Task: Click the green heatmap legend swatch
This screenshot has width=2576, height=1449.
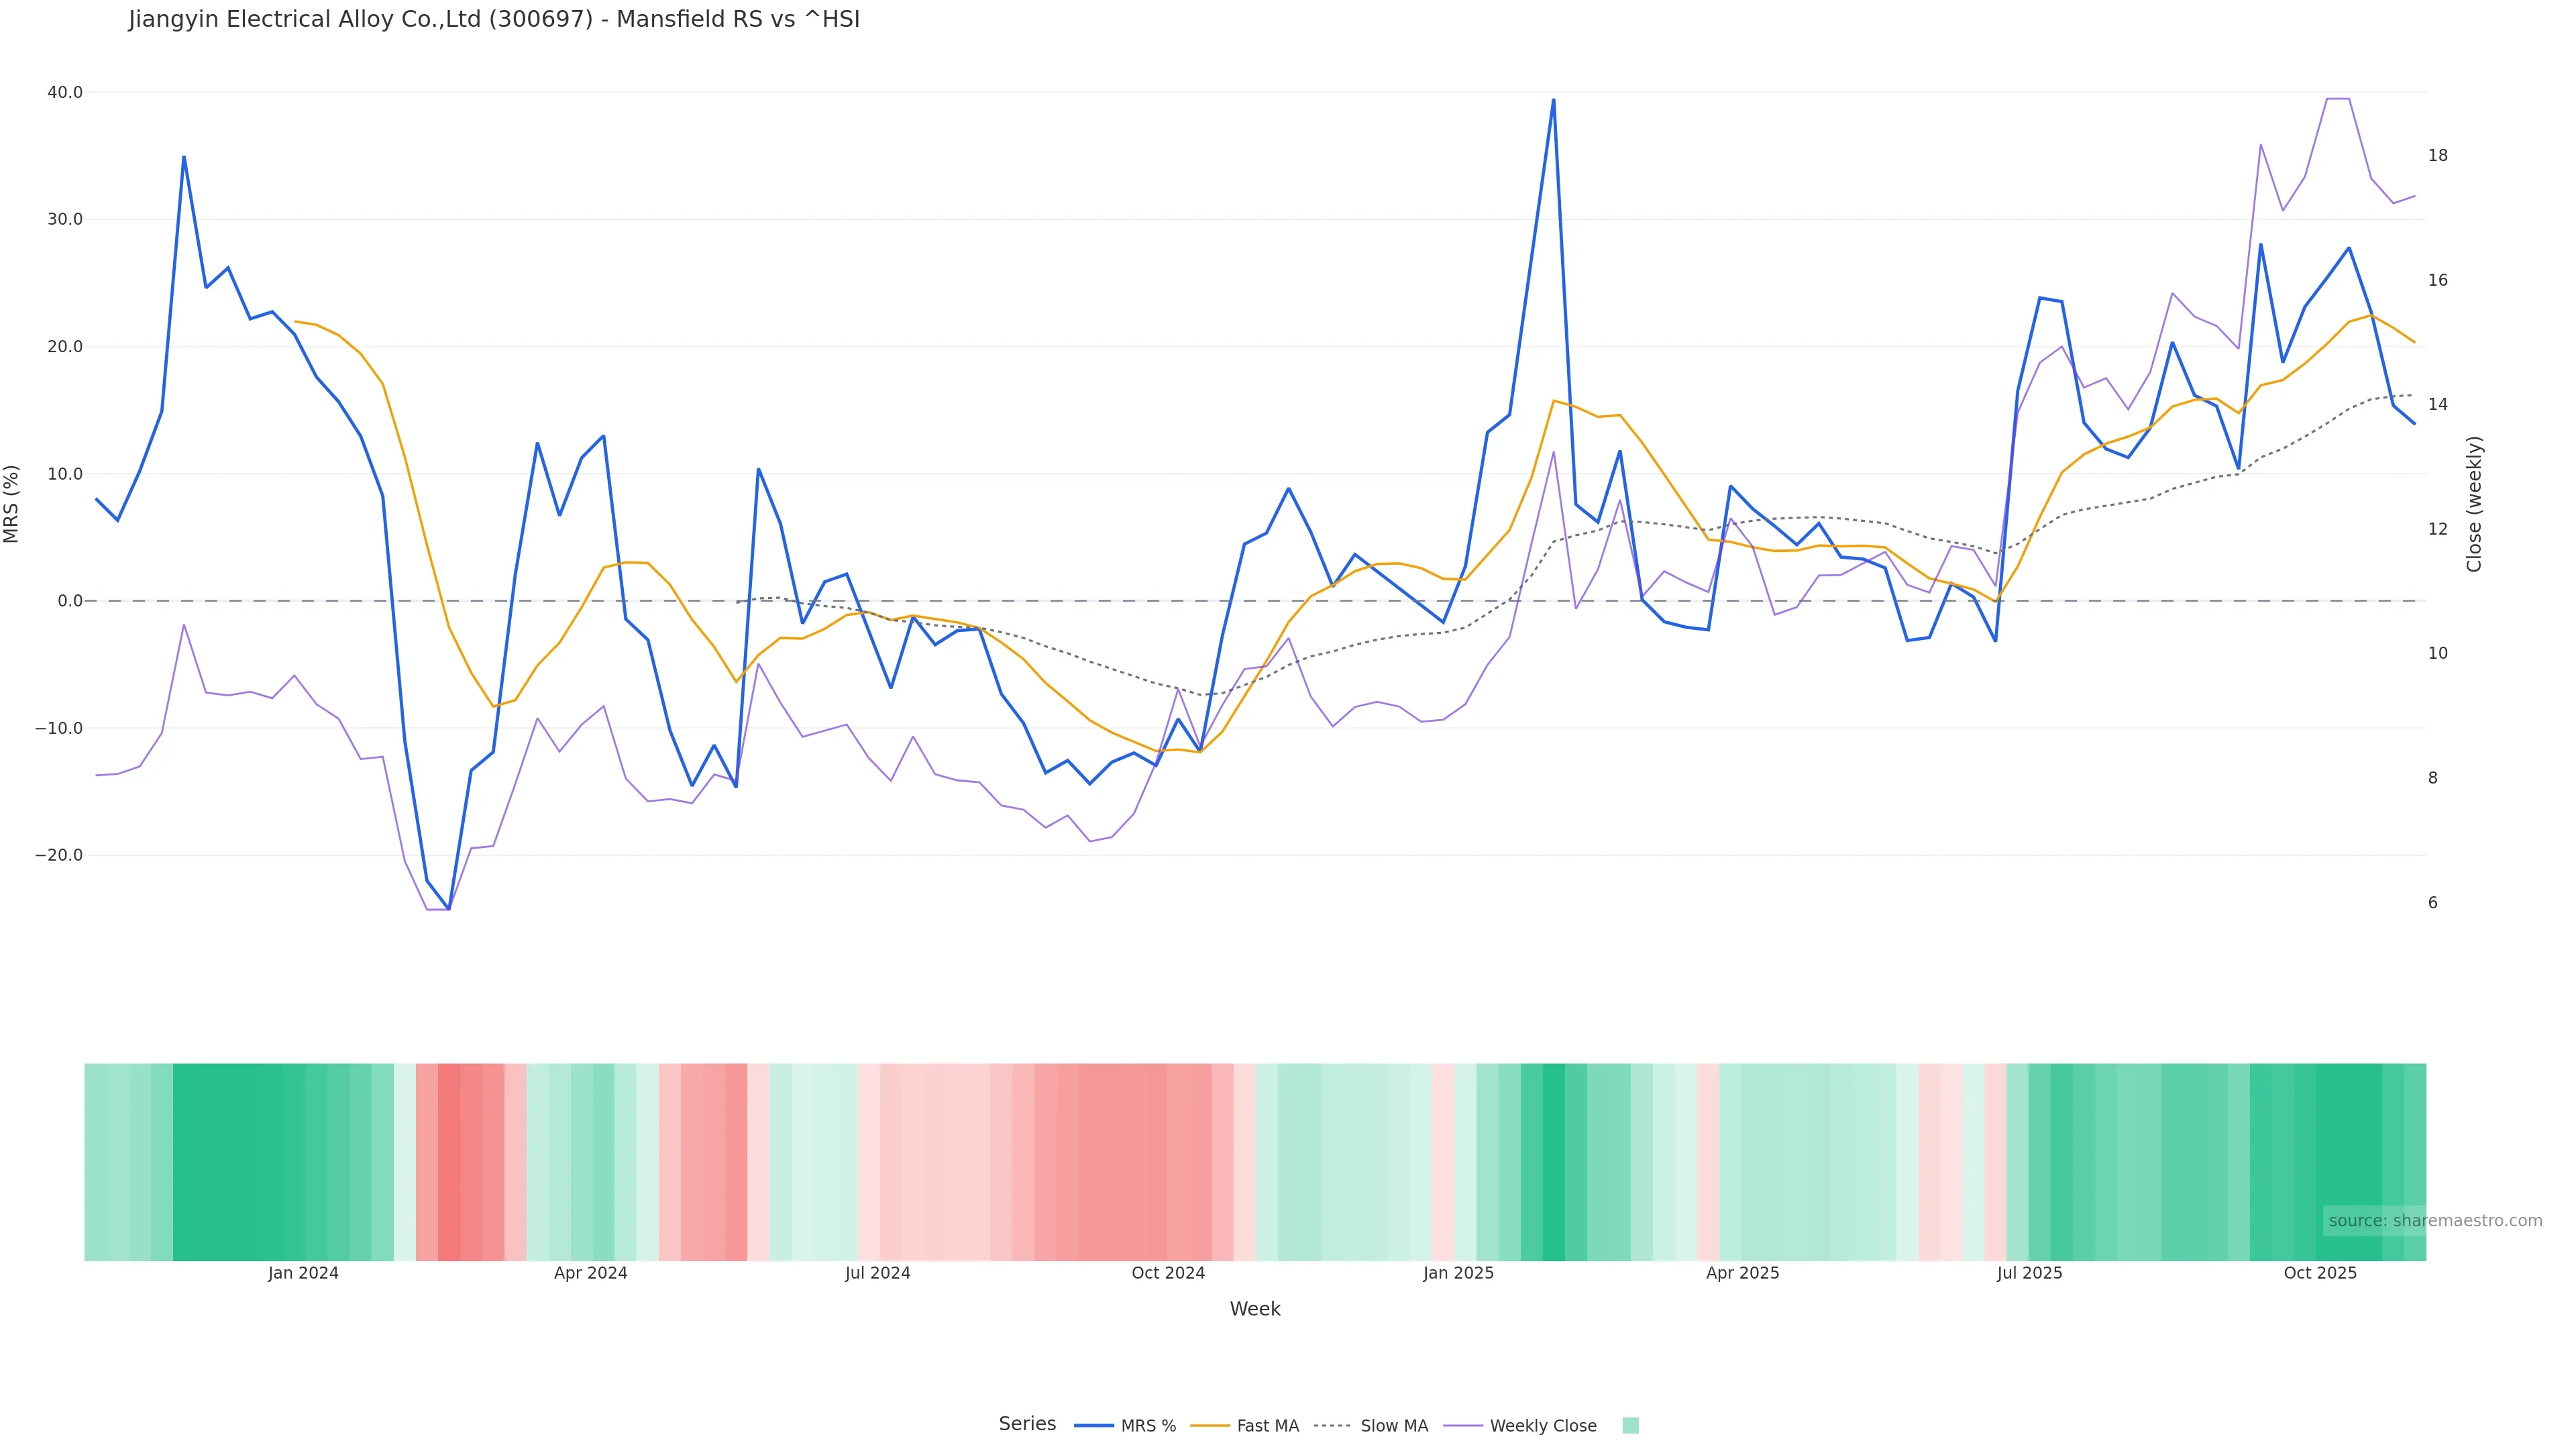Action: (1630, 1426)
